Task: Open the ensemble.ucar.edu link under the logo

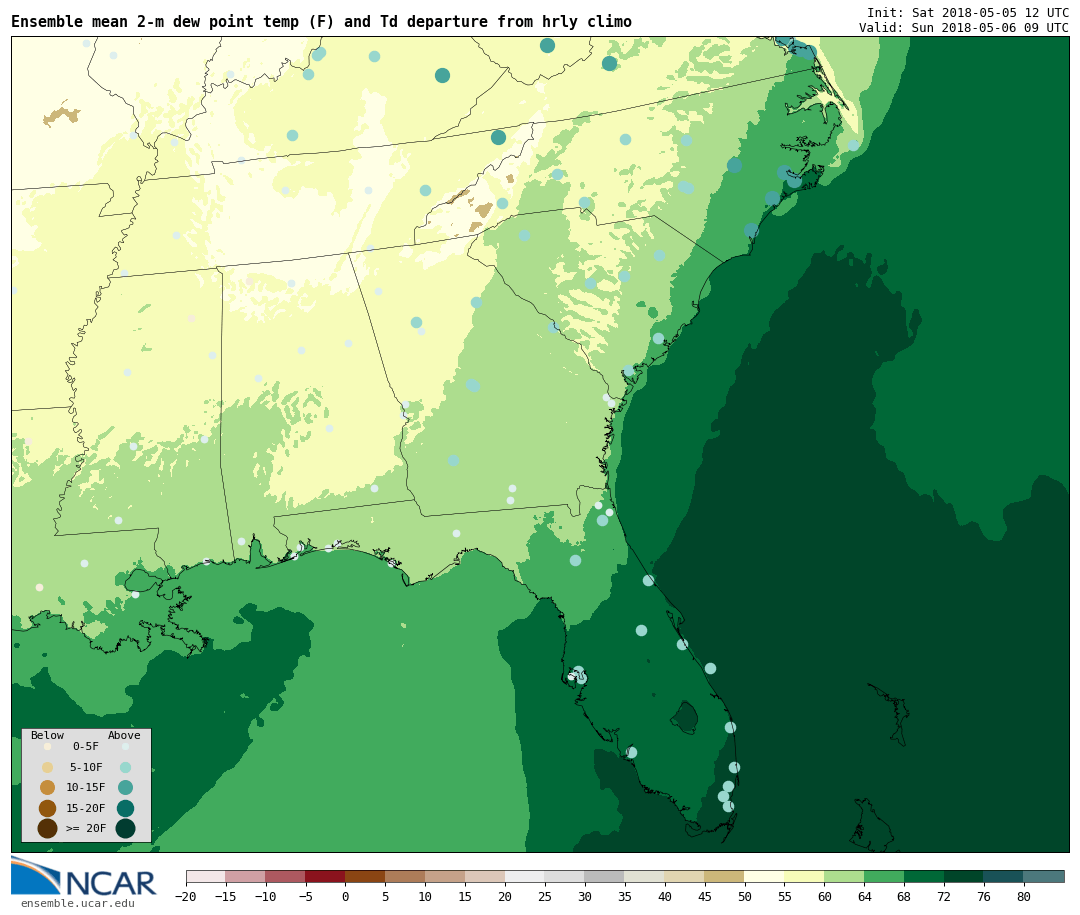Action: coord(77,903)
